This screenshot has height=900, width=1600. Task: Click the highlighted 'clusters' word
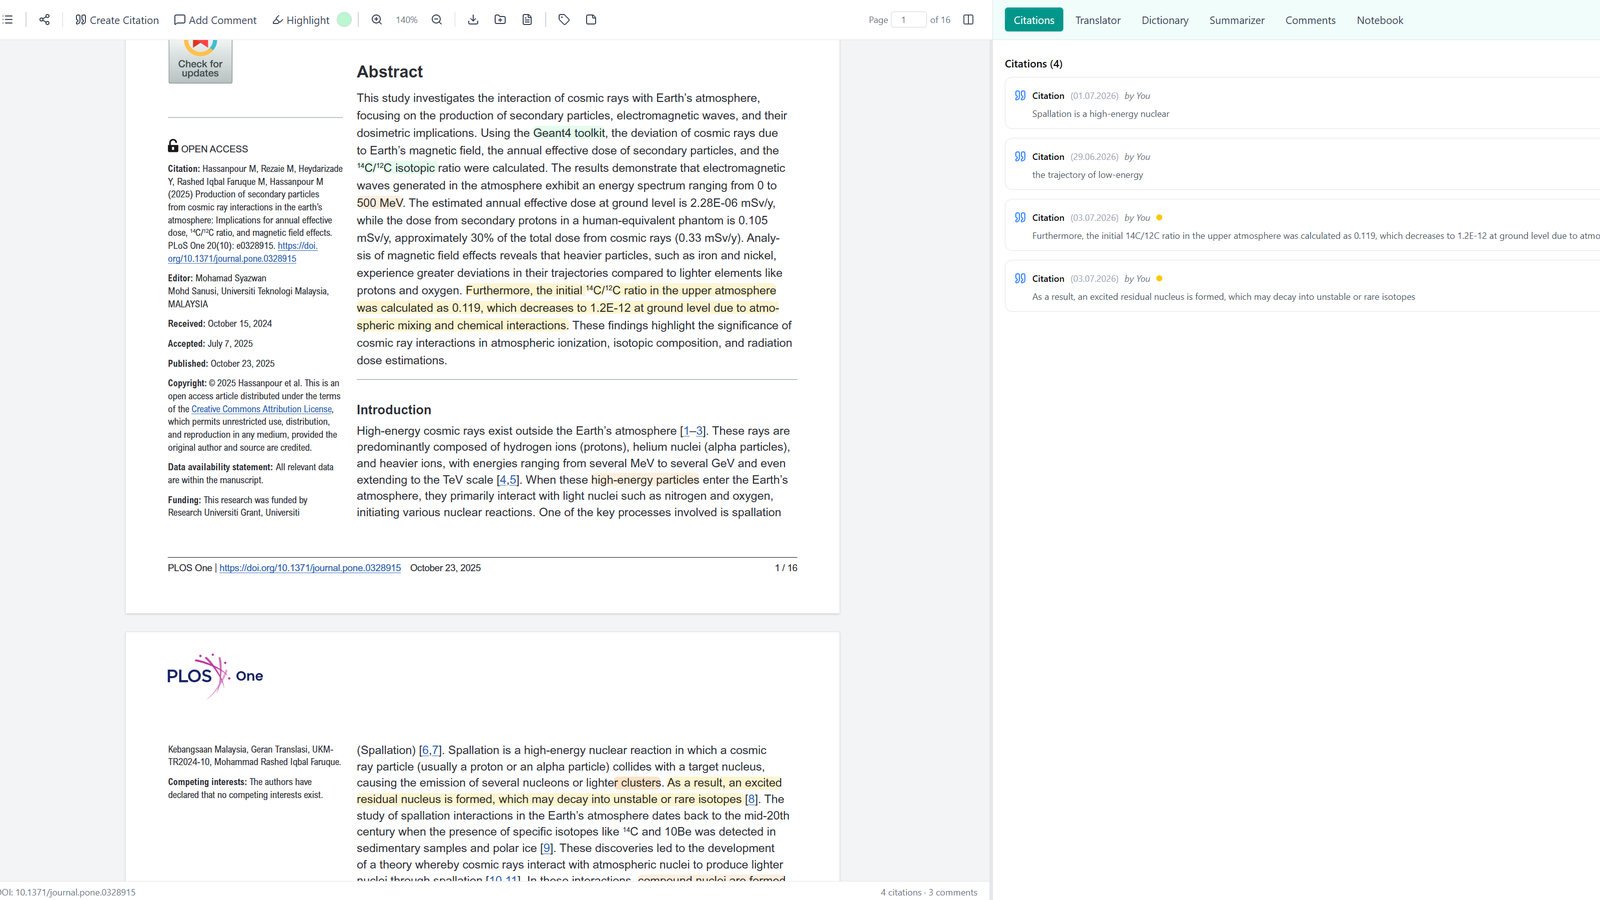click(x=640, y=783)
